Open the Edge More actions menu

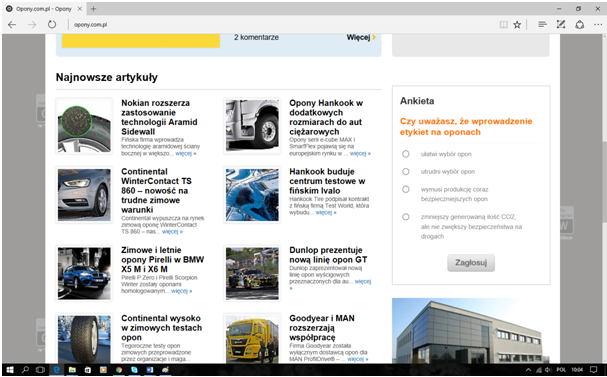click(598, 25)
